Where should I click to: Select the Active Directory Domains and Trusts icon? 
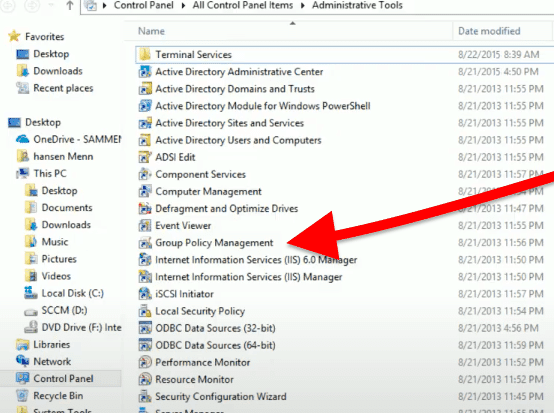[145, 89]
